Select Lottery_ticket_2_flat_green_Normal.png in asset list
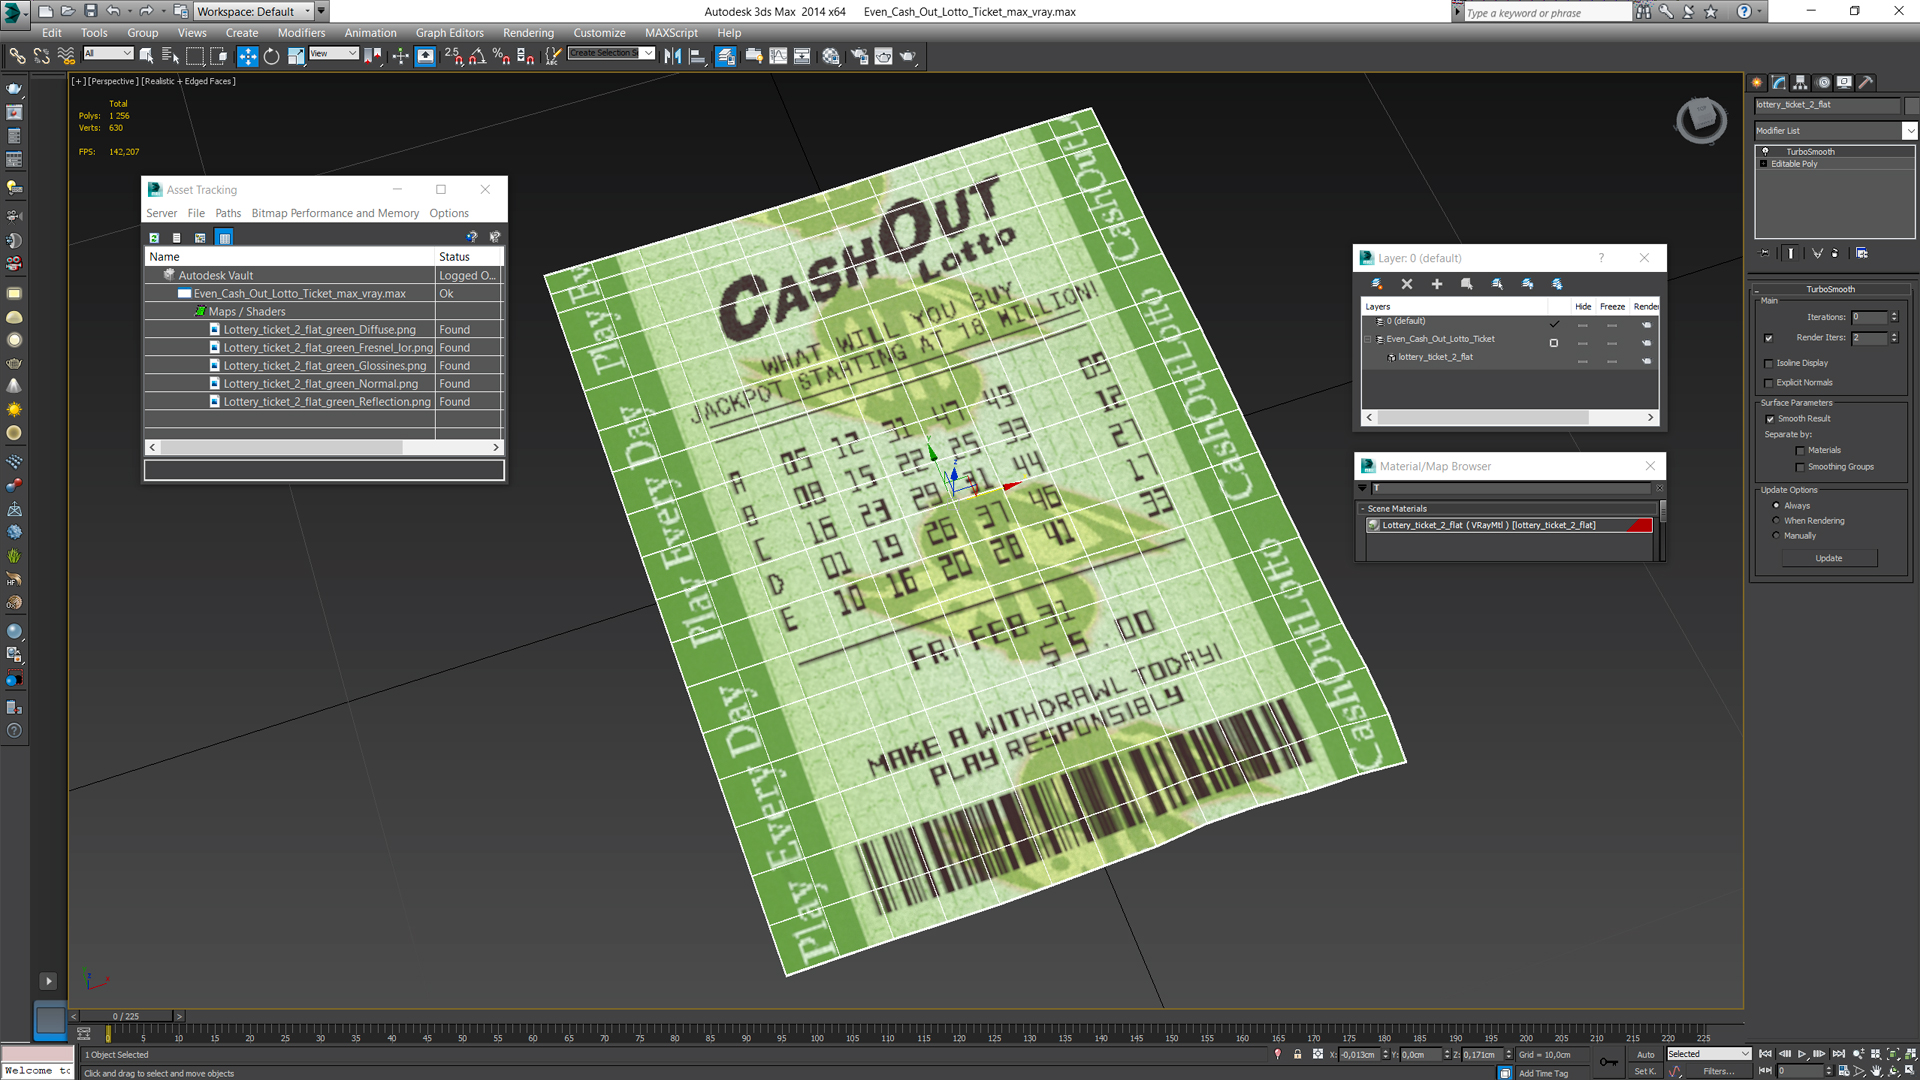The image size is (1920, 1080). [x=320, y=384]
